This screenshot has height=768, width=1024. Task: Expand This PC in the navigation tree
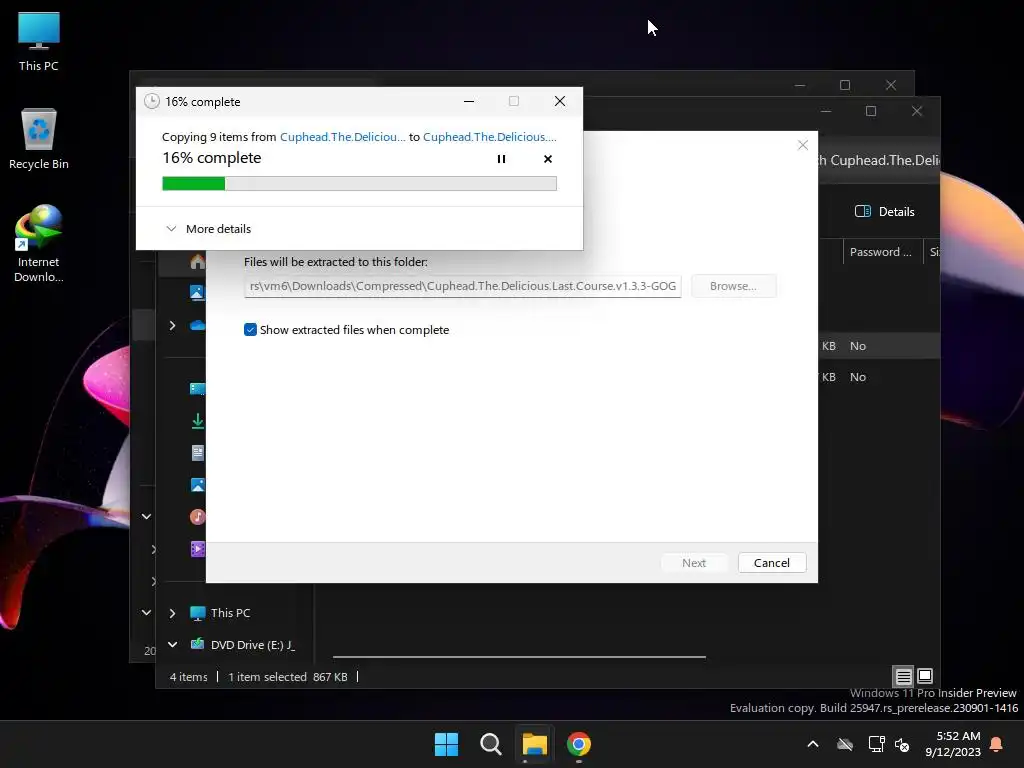tap(172, 613)
